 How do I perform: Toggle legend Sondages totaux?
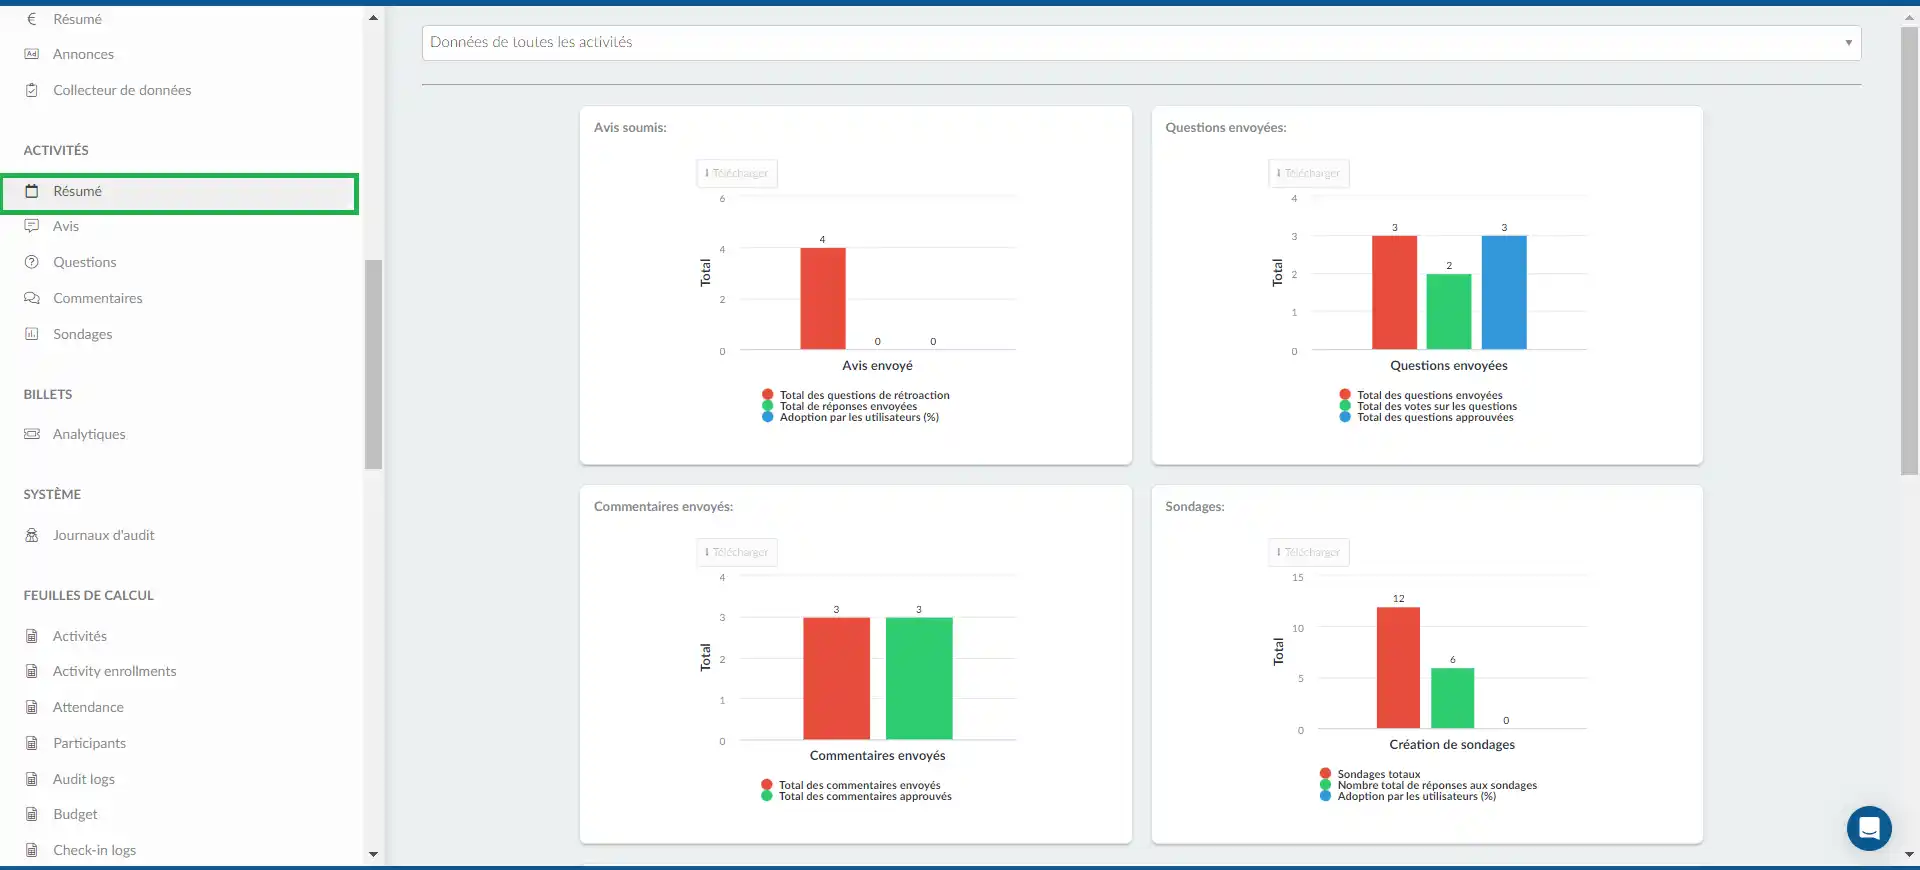1370,774
